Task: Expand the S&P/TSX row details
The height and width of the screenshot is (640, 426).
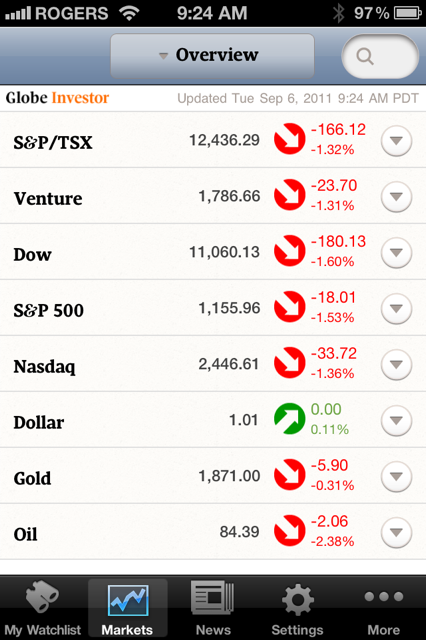Action: pyautogui.click(x=396, y=140)
